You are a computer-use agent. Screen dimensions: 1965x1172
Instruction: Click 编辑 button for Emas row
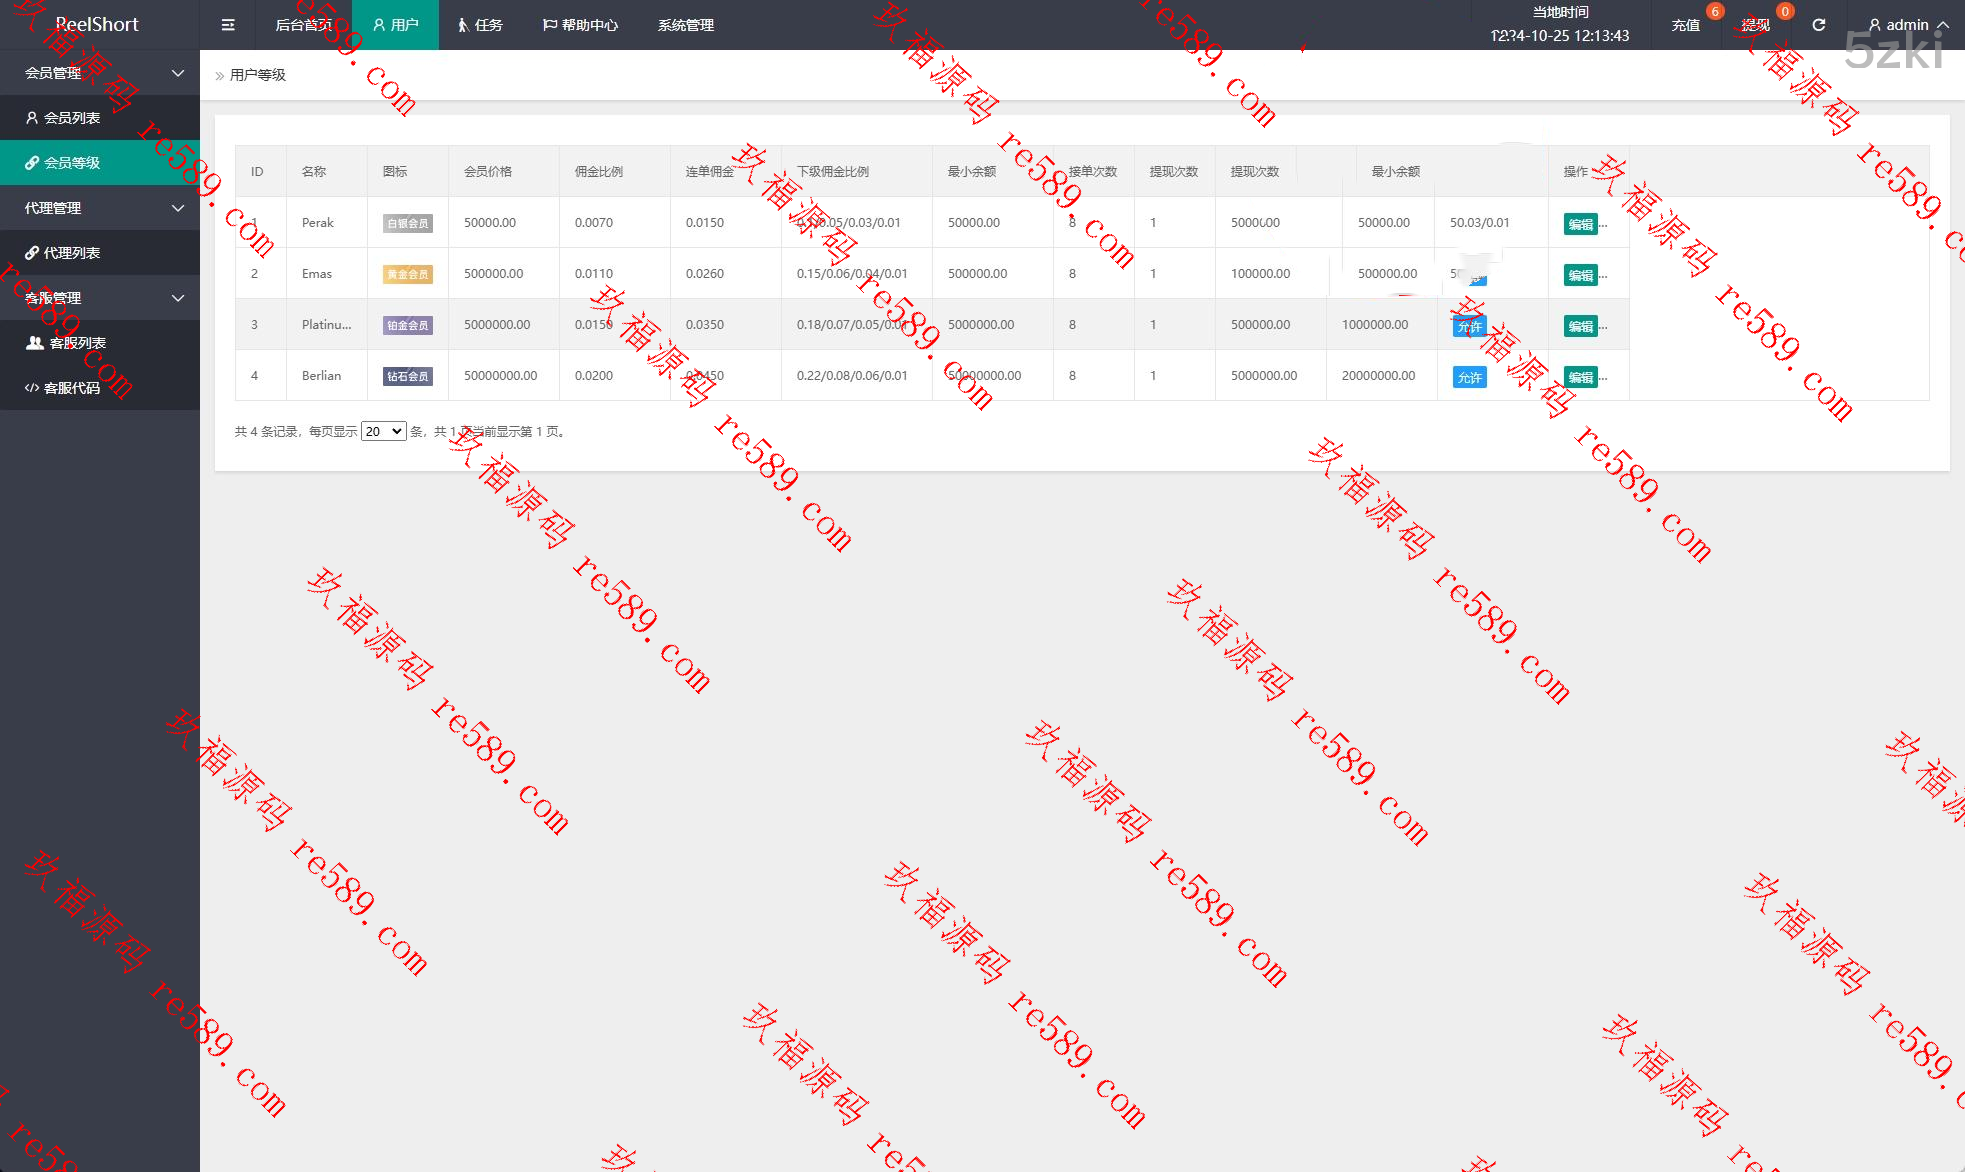[1580, 275]
